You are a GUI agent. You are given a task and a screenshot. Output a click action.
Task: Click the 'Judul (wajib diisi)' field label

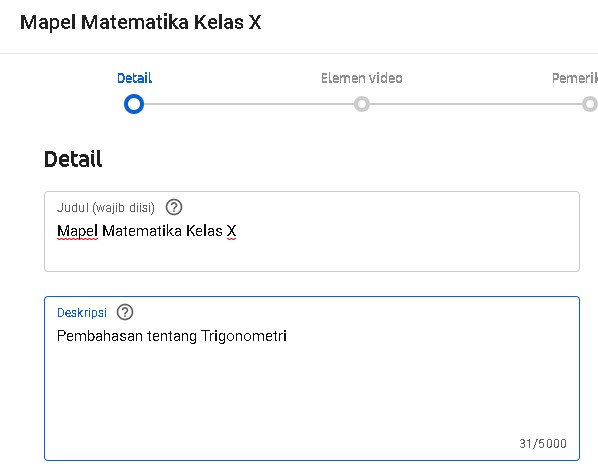coord(106,208)
